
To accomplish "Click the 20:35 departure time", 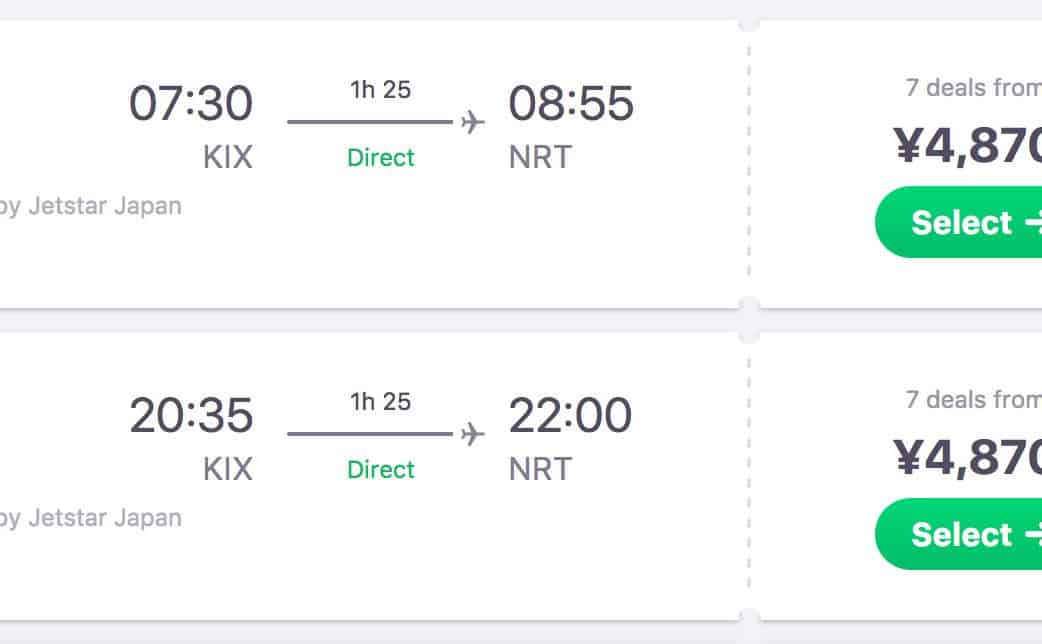I will pyautogui.click(x=191, y=415).
